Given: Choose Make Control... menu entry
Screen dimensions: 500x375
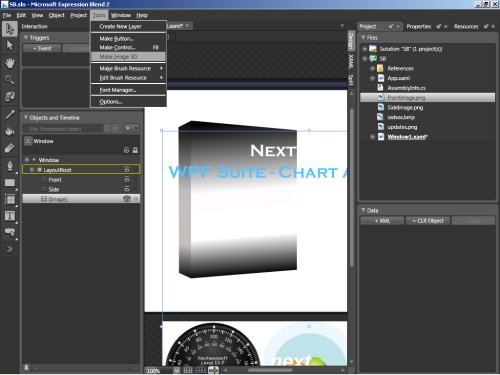Looking at the screenshot, I should [129, 48].
